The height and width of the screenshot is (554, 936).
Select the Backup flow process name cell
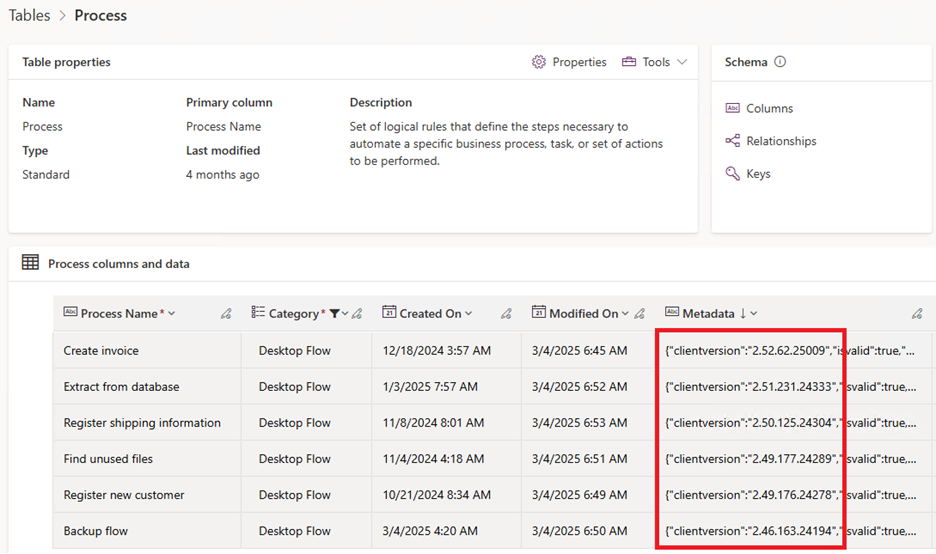tap(96, 531)
